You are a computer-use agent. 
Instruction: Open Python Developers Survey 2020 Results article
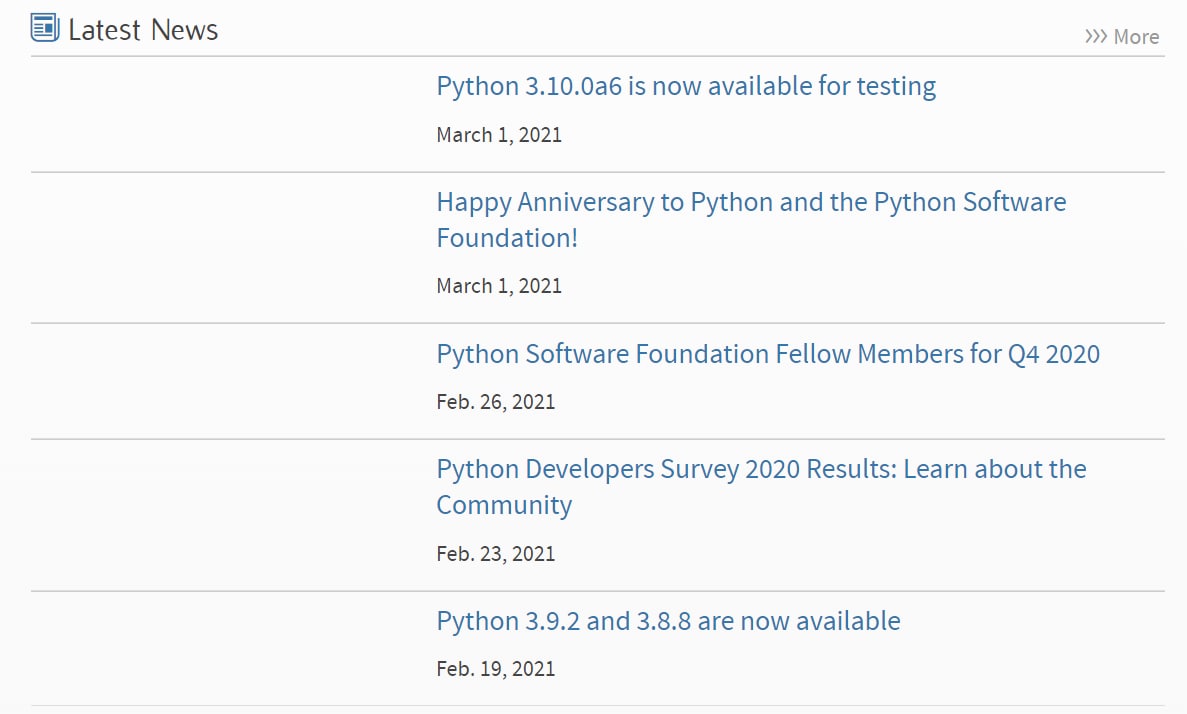click(761, 487)
